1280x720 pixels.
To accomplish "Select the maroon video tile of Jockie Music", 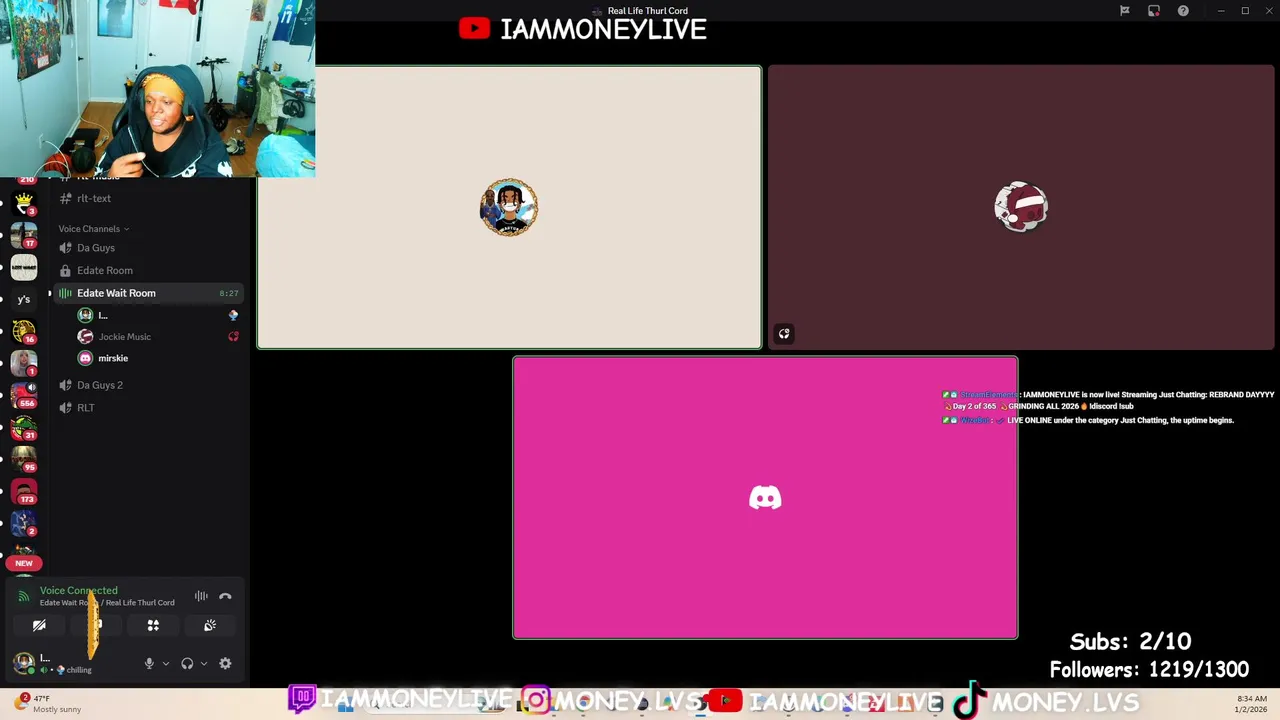I will (1021, 207).
